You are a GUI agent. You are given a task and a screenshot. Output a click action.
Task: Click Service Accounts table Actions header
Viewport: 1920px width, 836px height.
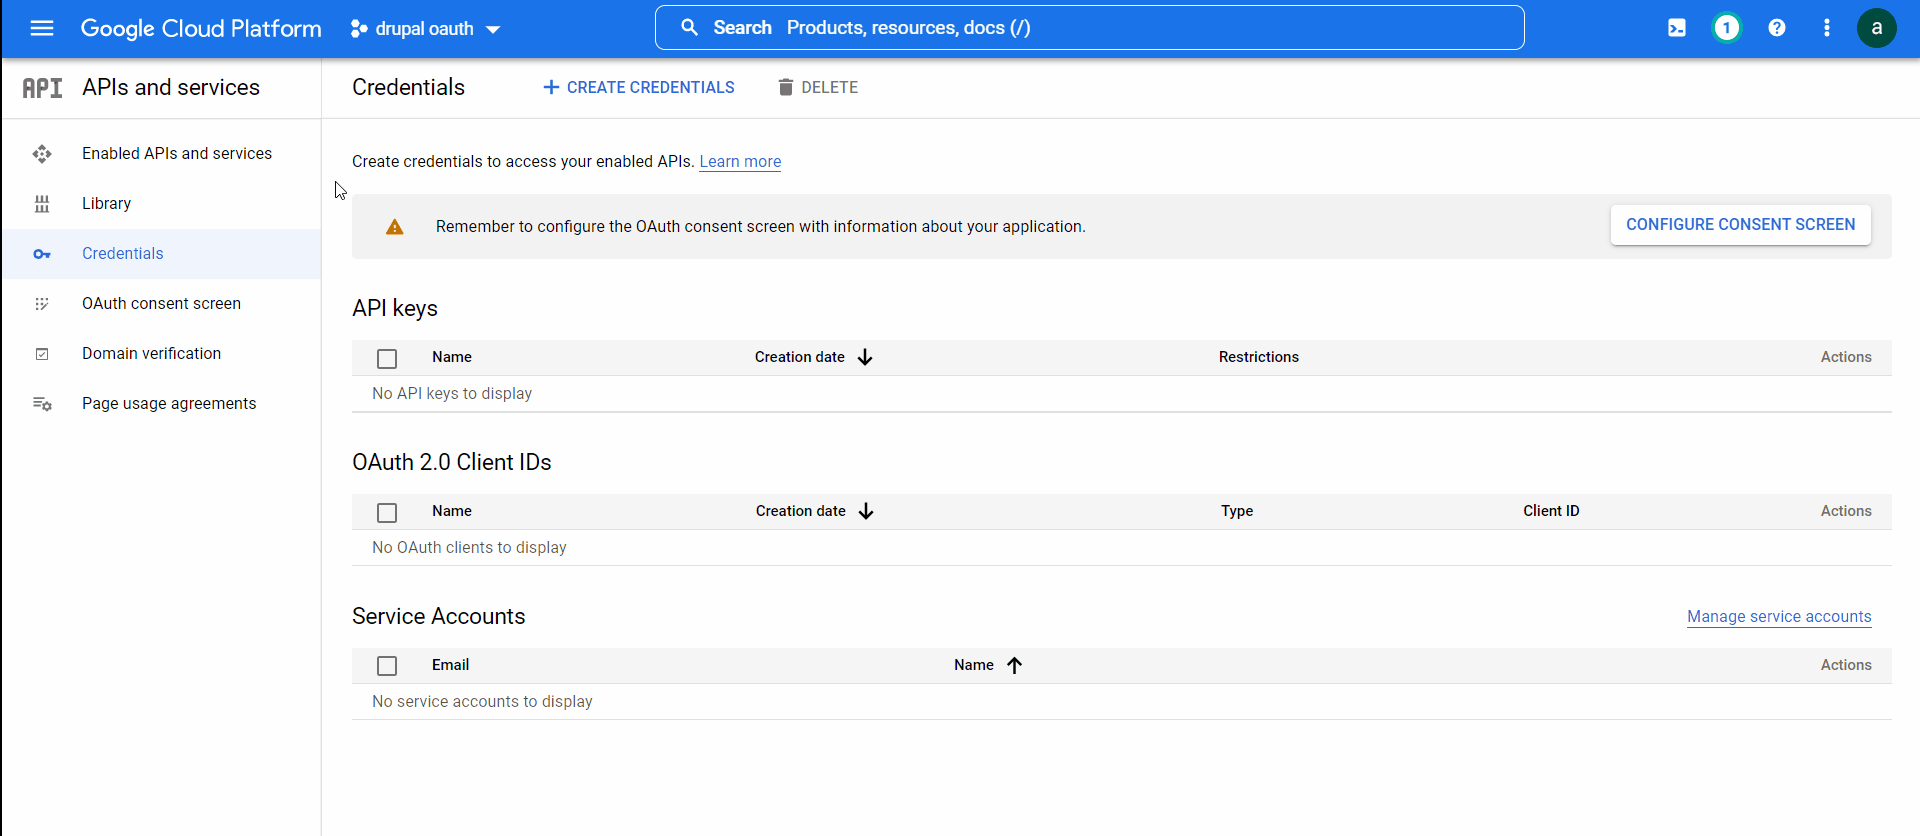(1846, 665)
